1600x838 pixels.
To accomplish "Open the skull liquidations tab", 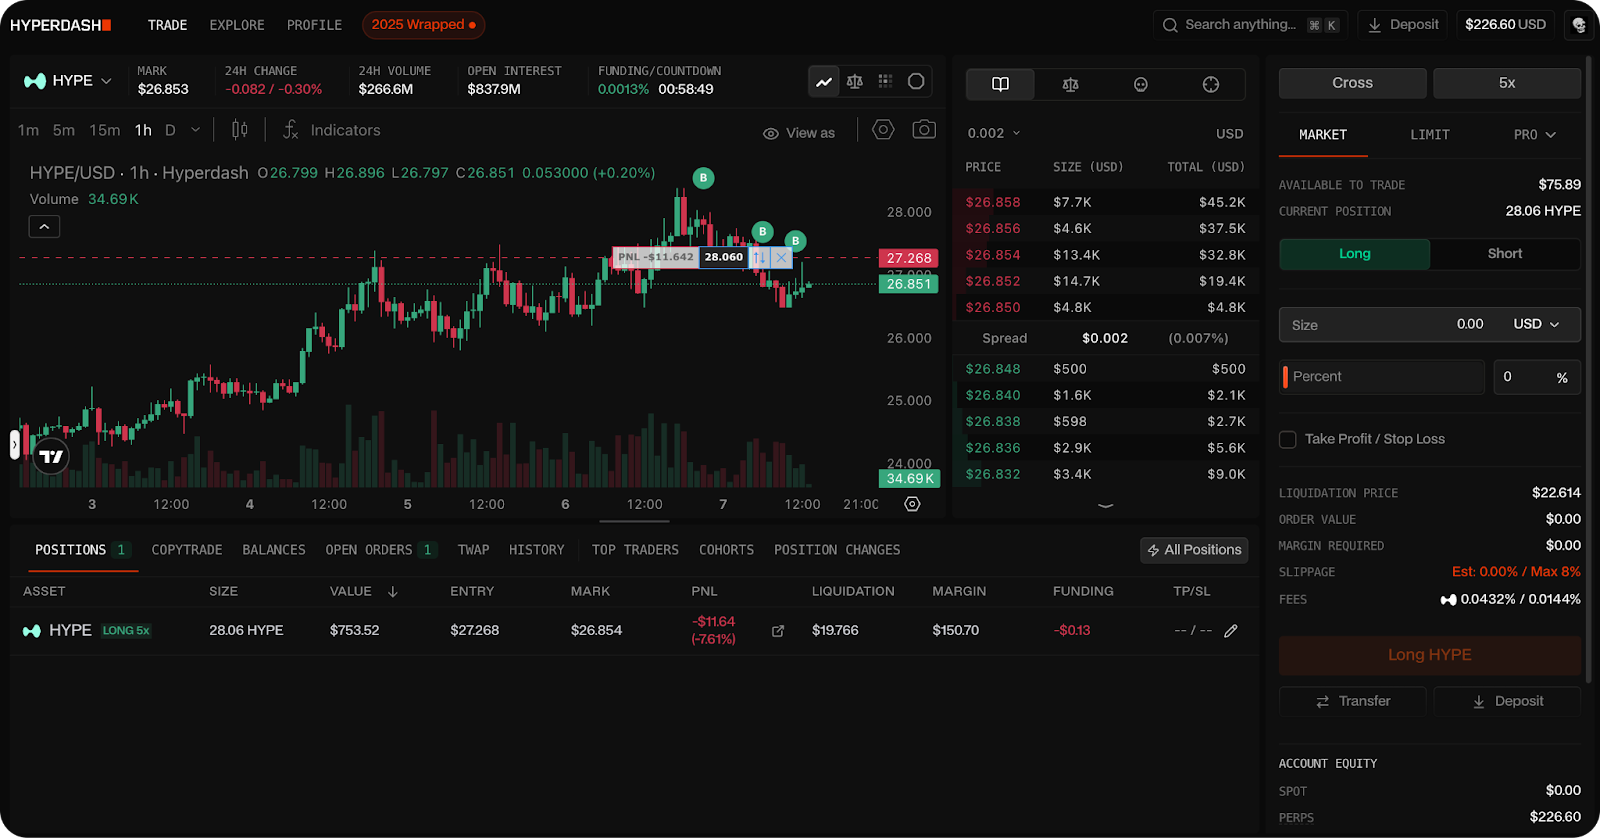I will 1140,84.
